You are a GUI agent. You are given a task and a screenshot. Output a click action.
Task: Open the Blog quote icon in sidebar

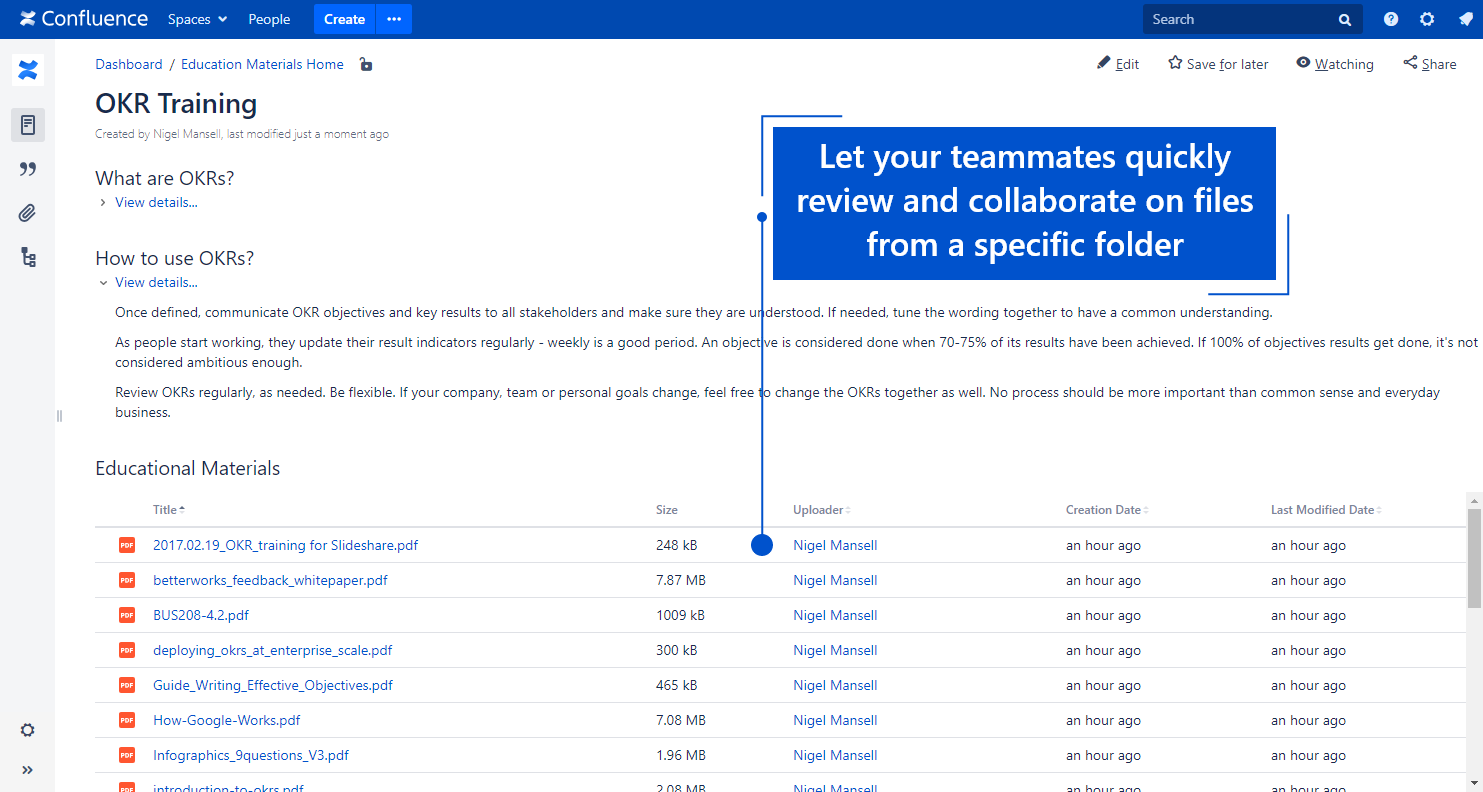pyautogui.click(x=28, y=169)
